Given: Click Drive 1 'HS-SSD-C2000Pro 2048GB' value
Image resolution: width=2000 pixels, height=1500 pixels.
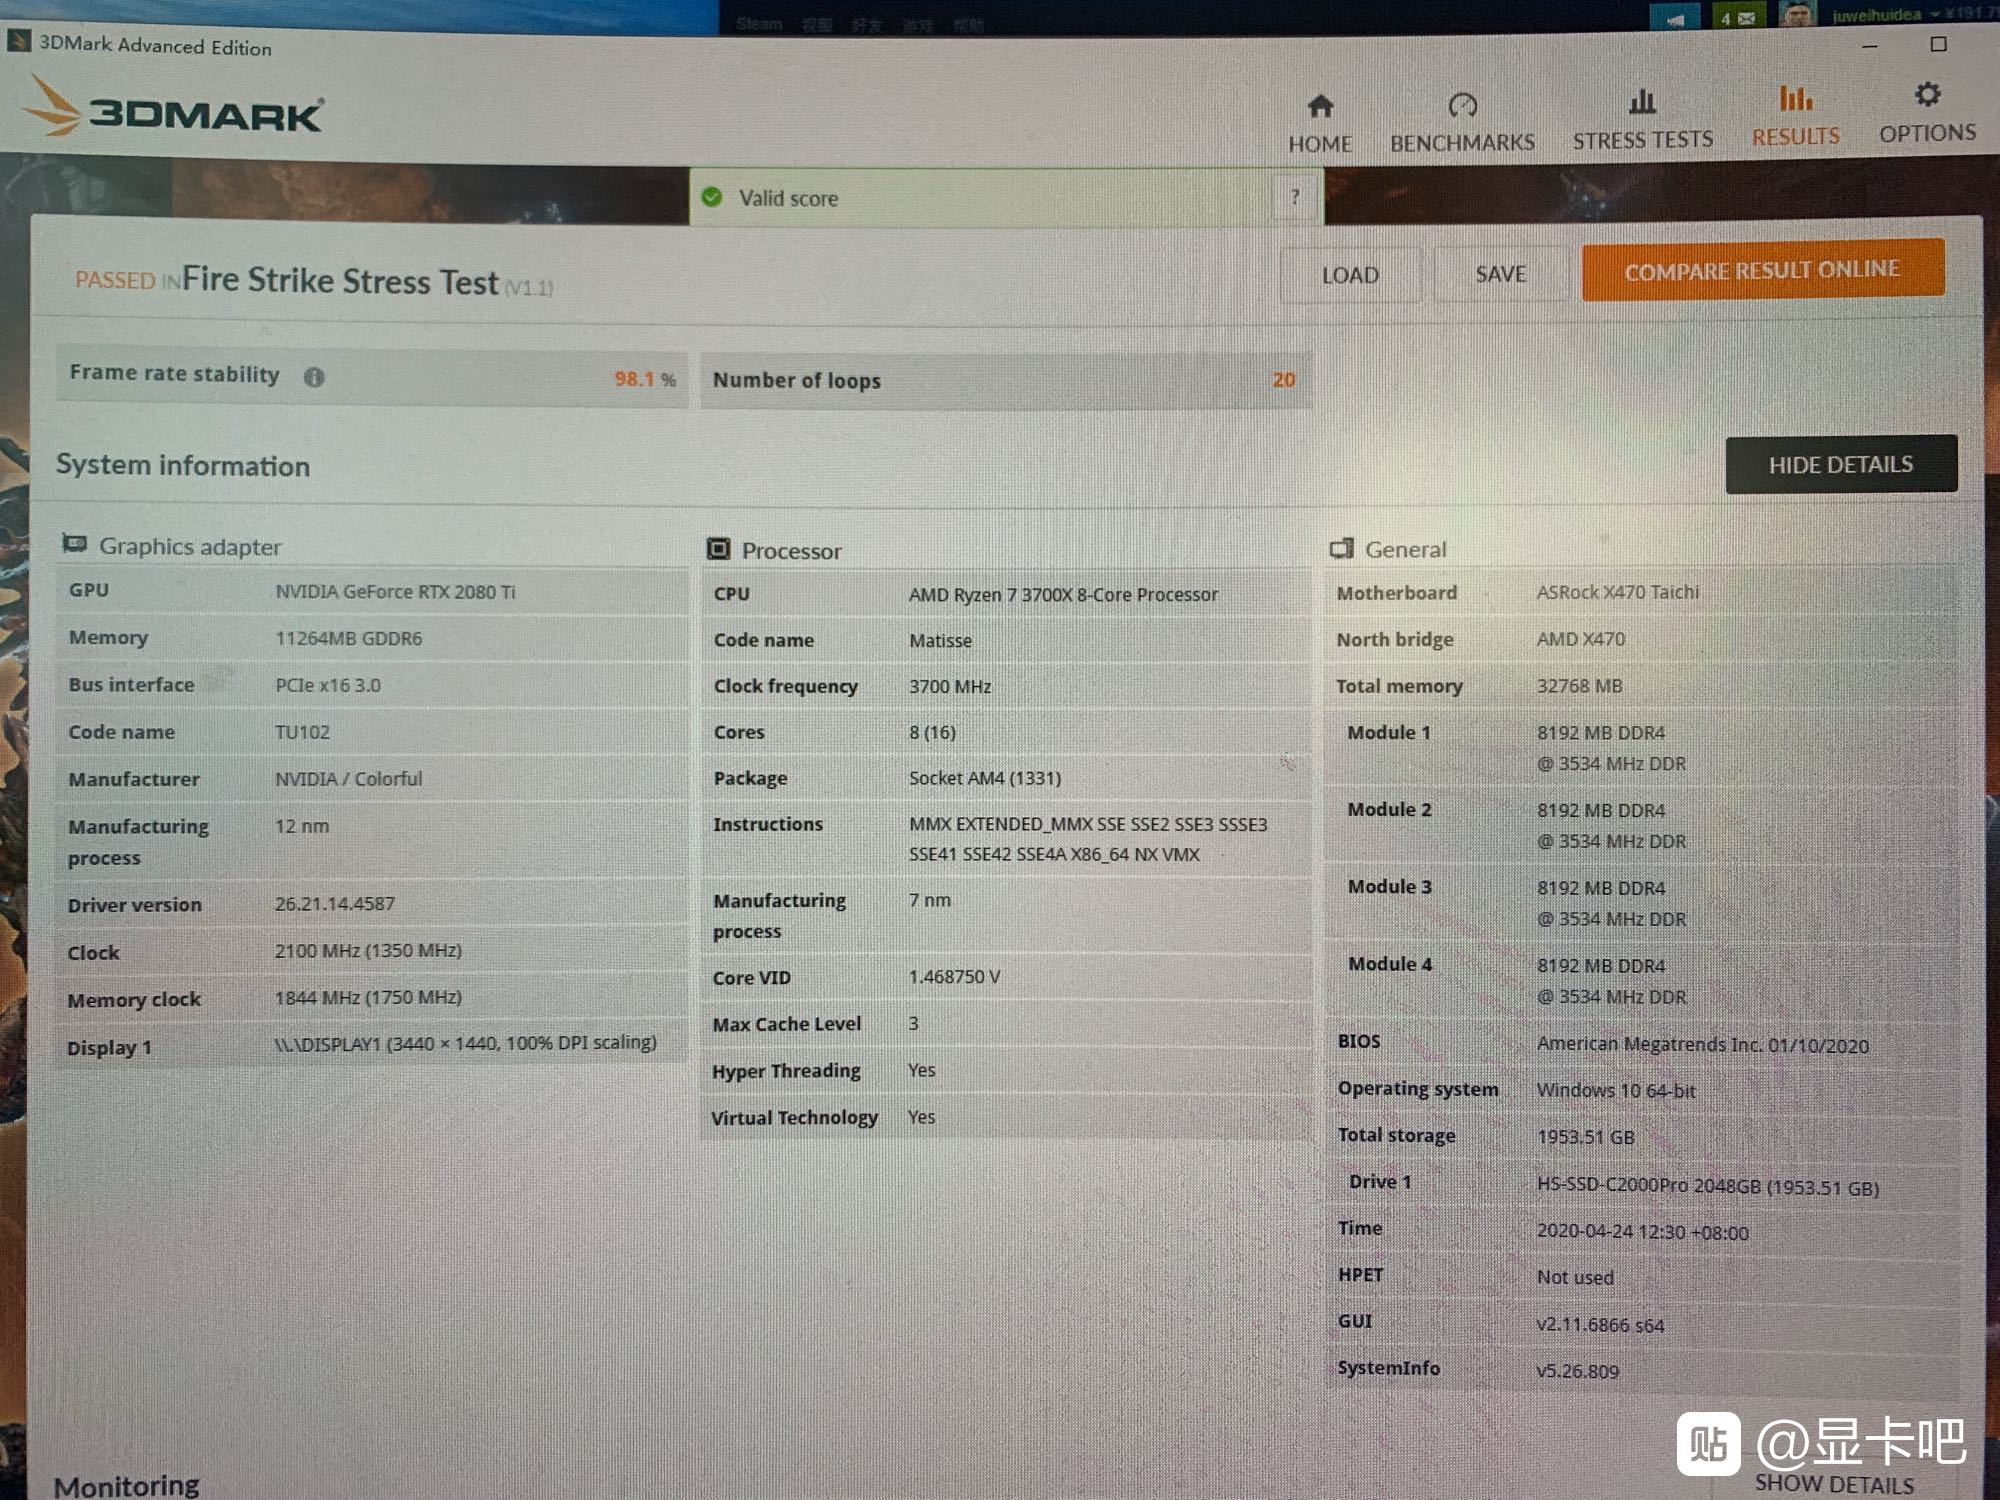Looking at the screenshot, I should [x=1707, y=1187].
